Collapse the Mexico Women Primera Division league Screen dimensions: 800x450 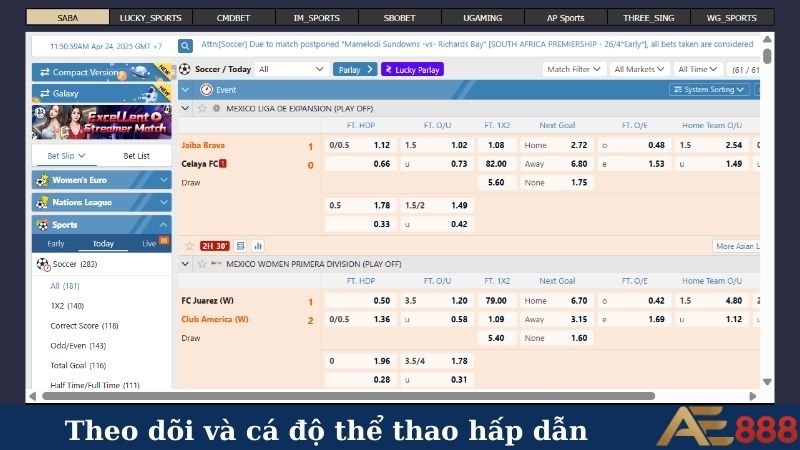(x=185, y=264)
